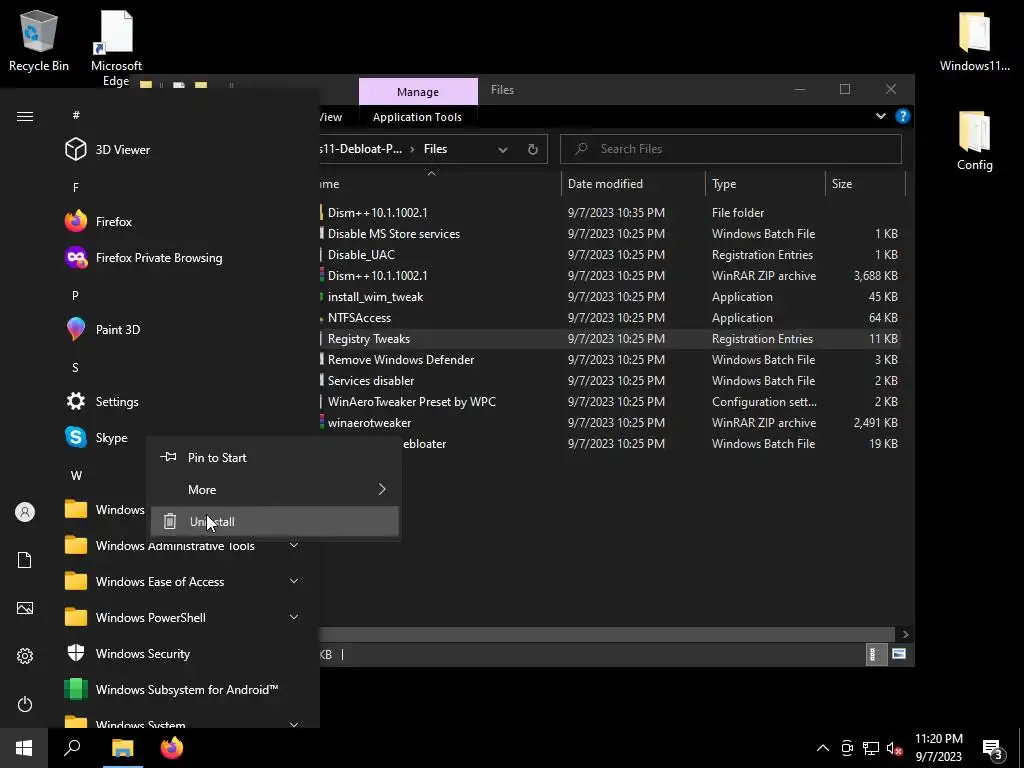Image resolution: width=1024 pixels, height=768 pixels.
Task: Open the taskbar clock and date
Action: [938, 748]
